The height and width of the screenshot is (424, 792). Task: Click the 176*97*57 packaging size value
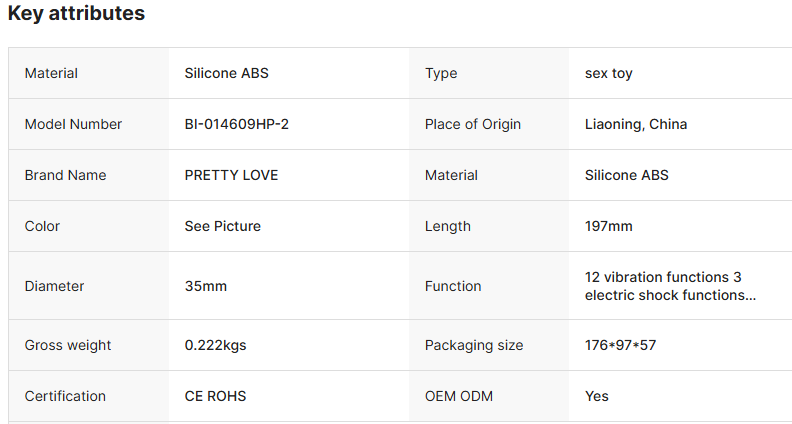pos(620,345)
